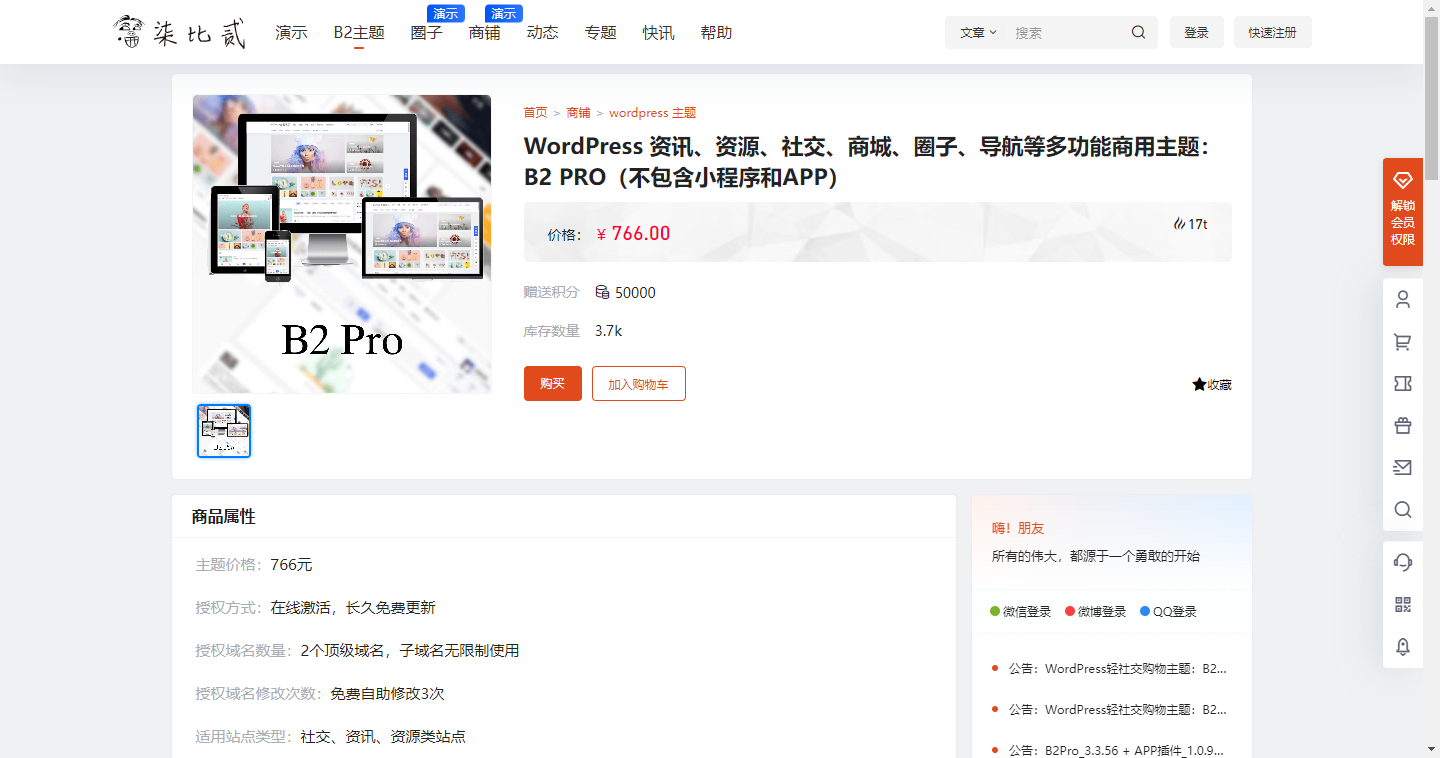Open the 专题 menu item
Screen dimensions: 1440x758
click(x=600, y=33)
